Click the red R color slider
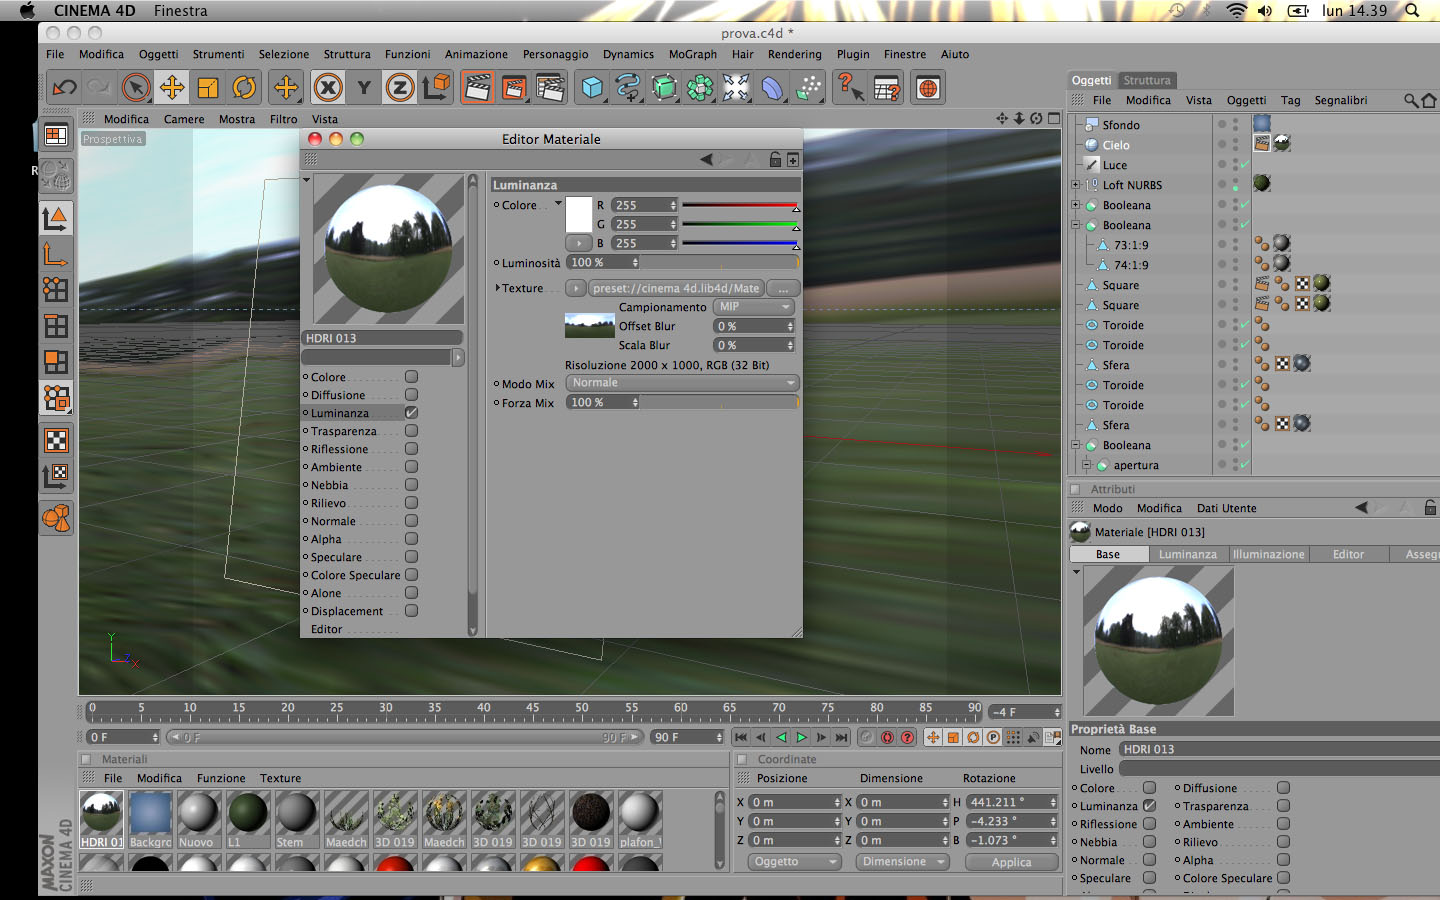The height and width of the screenshot is (900, 1440). tap(740, 205)
